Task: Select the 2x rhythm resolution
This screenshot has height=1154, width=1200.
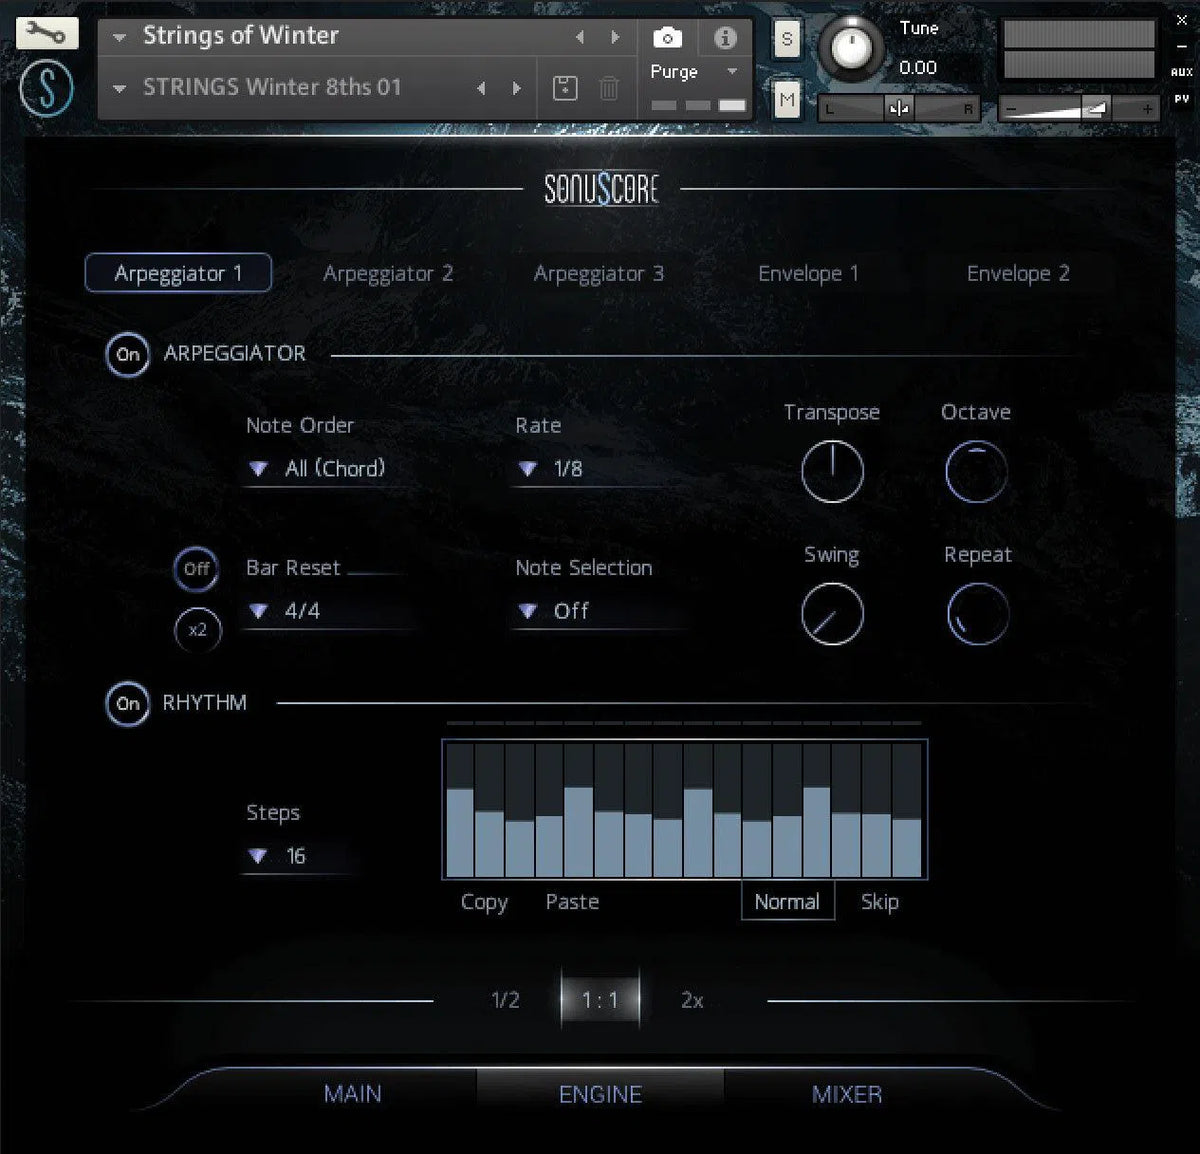Action: coord(691,998)
